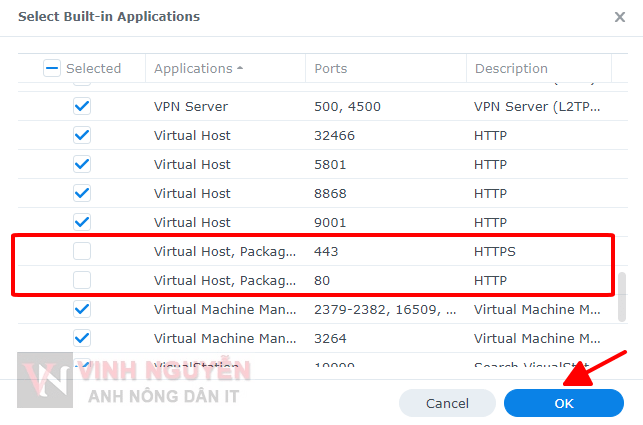643x425 pixels.
Task: Enable the HTTP port 80 checkbox
Action: click(82, 280)
